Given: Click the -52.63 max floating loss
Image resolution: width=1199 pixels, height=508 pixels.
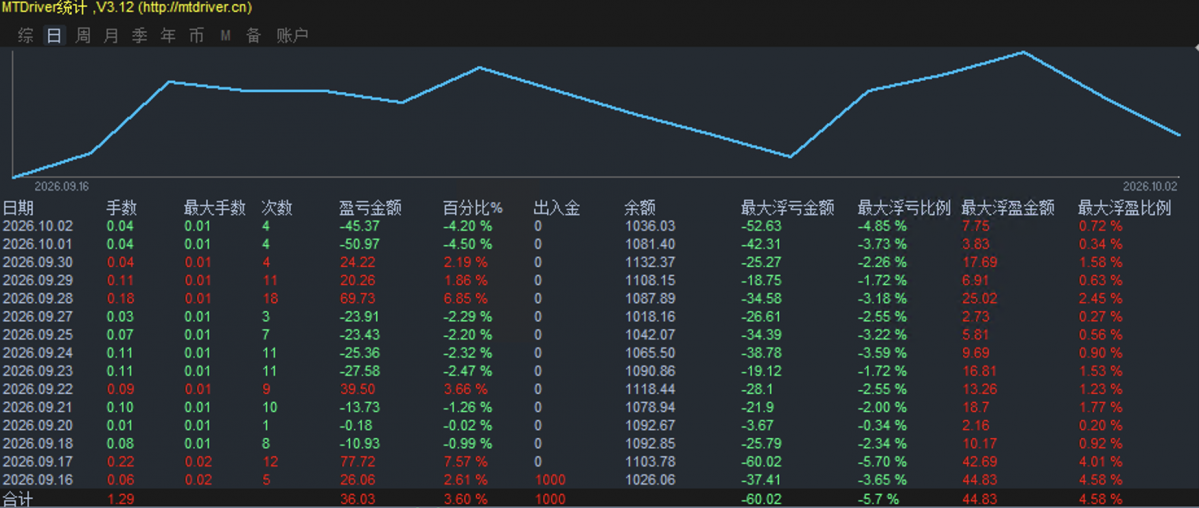Looking at the screenshot, I should [x=760, y=226].
